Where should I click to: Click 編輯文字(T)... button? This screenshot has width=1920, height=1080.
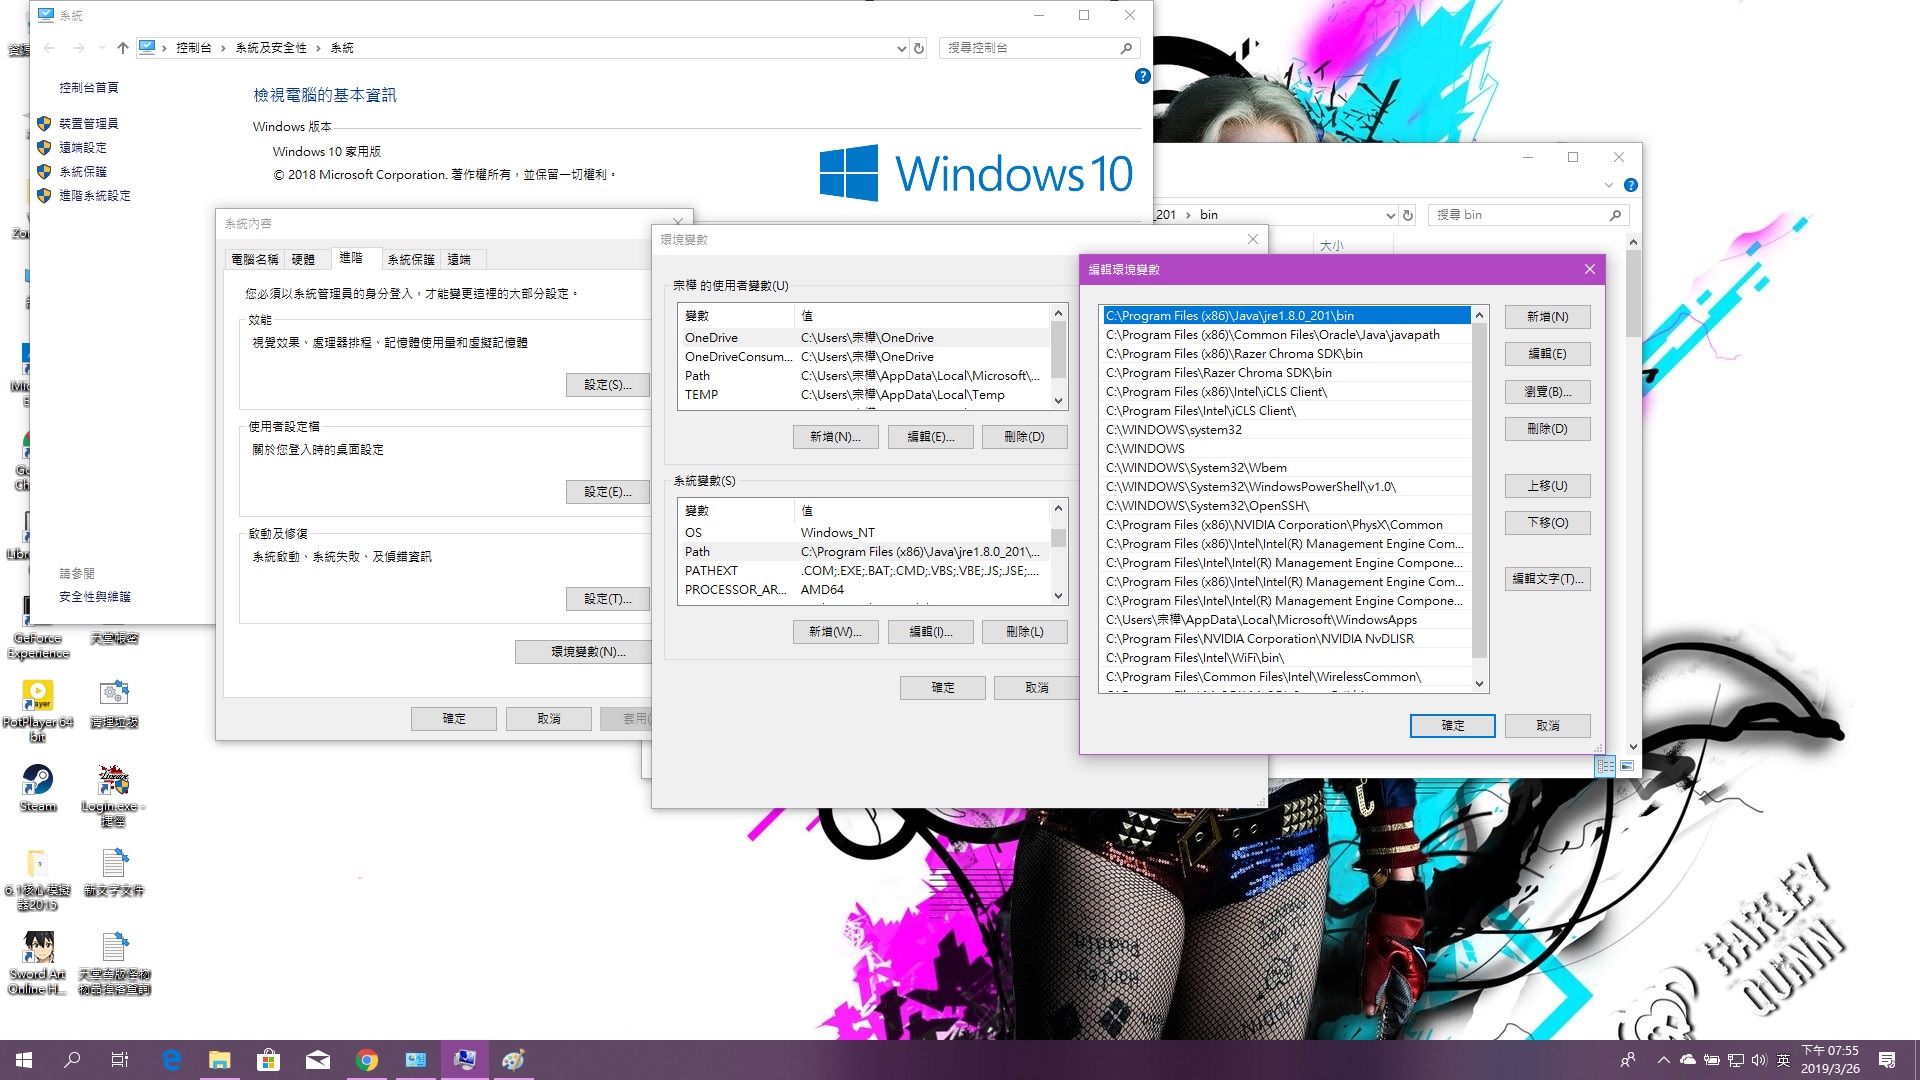click(x=1547, y=579)
